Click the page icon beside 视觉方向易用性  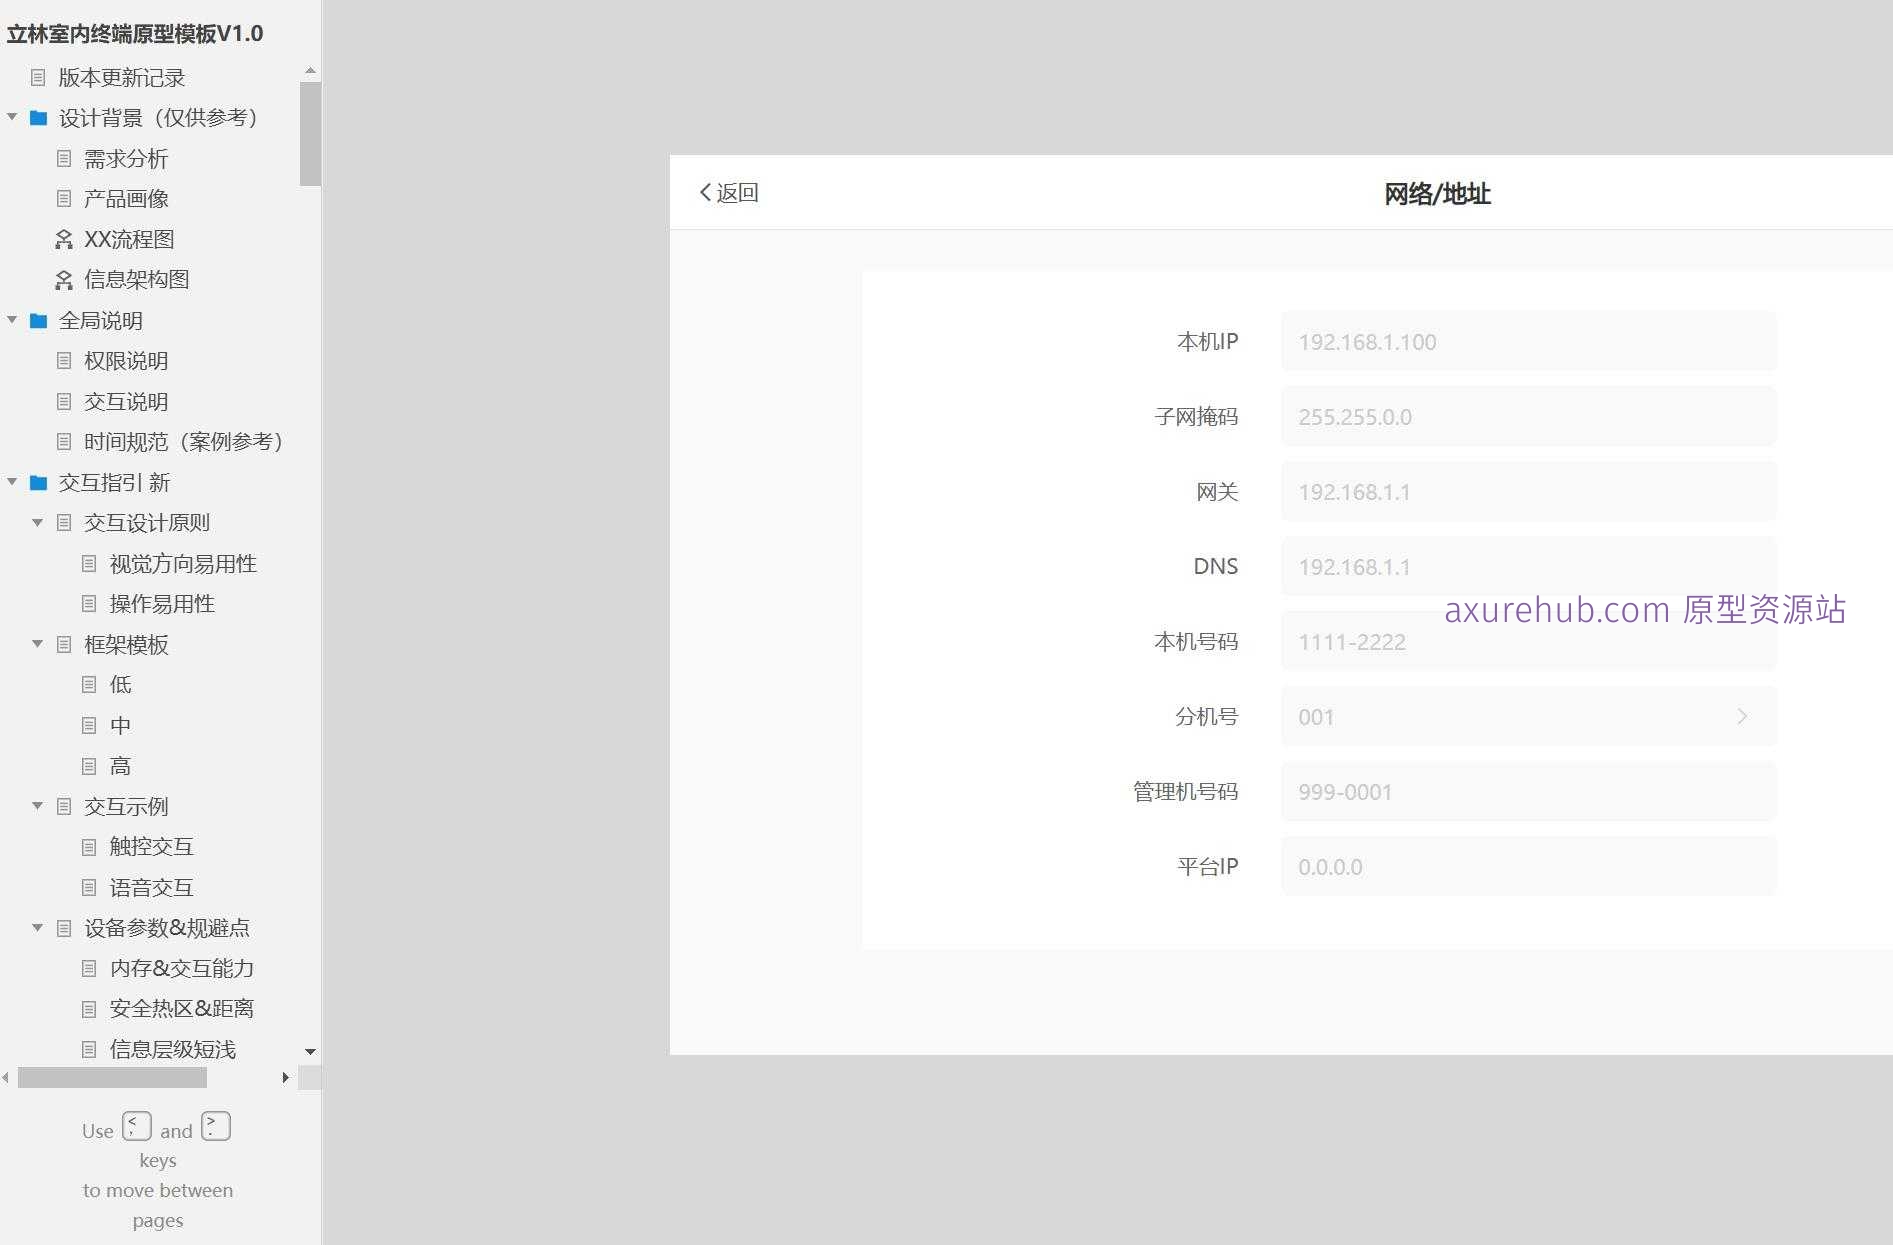(x=89, y=563)
